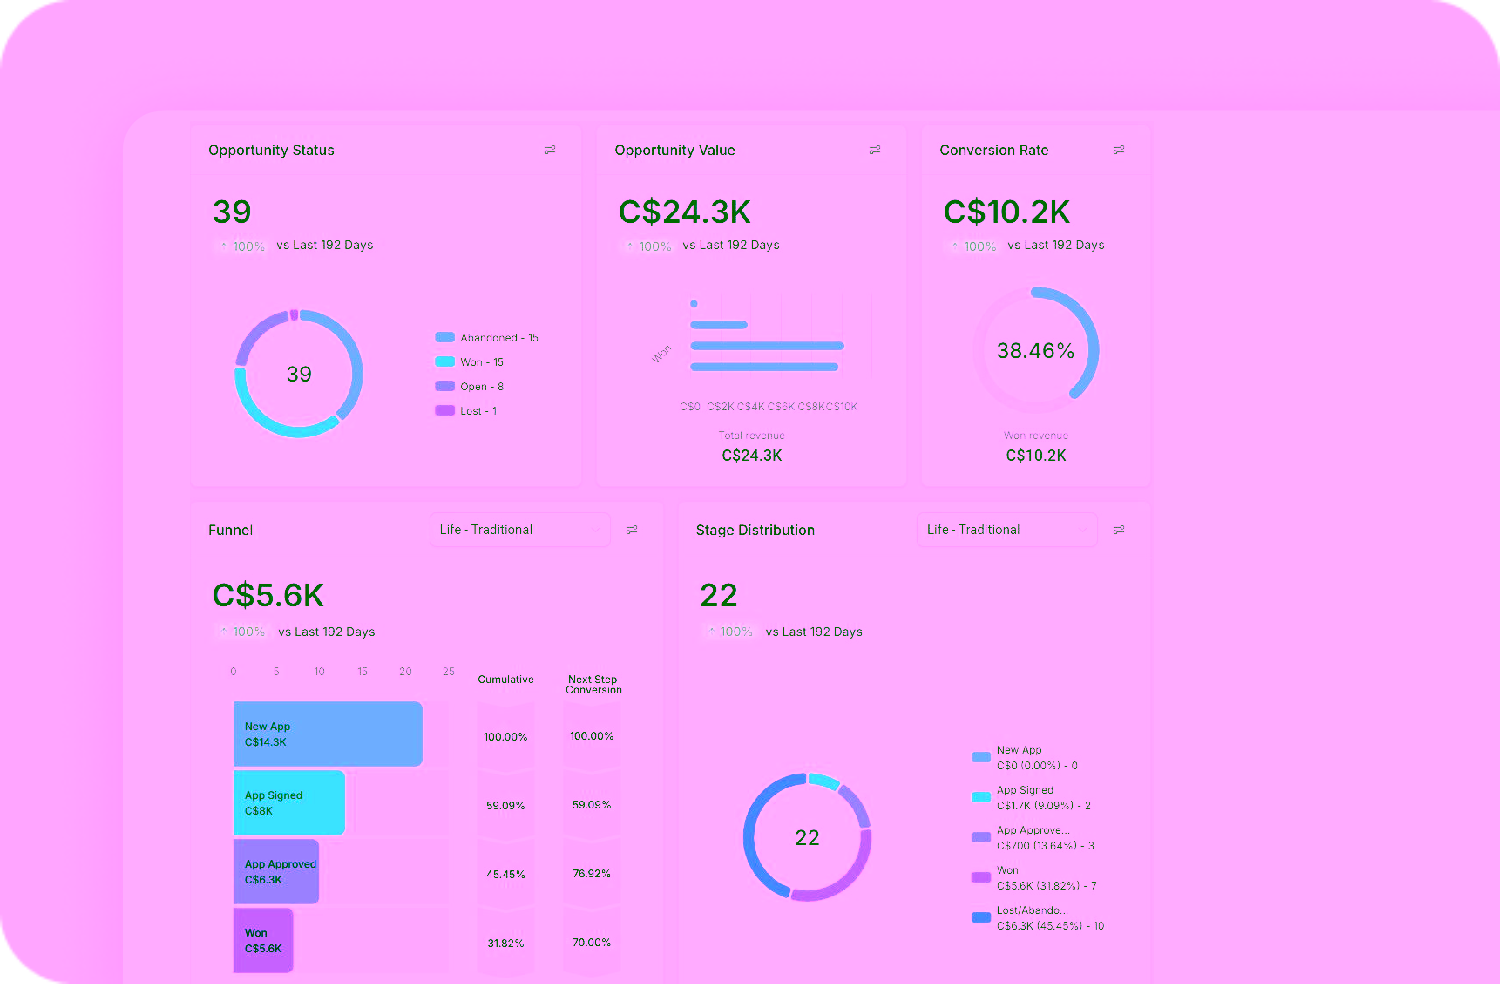Click the Lost legend color swatch
1500x984 pixels.
(445, 411)
